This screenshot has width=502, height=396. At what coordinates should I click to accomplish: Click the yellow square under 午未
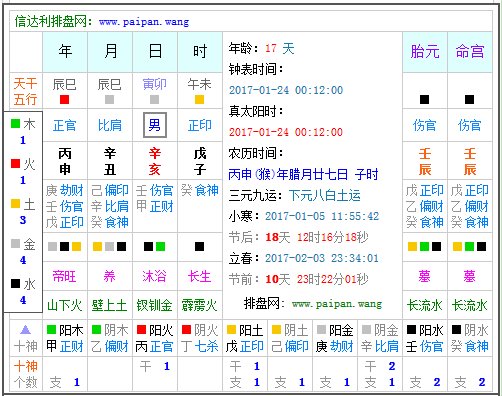[x=199, y=99]
